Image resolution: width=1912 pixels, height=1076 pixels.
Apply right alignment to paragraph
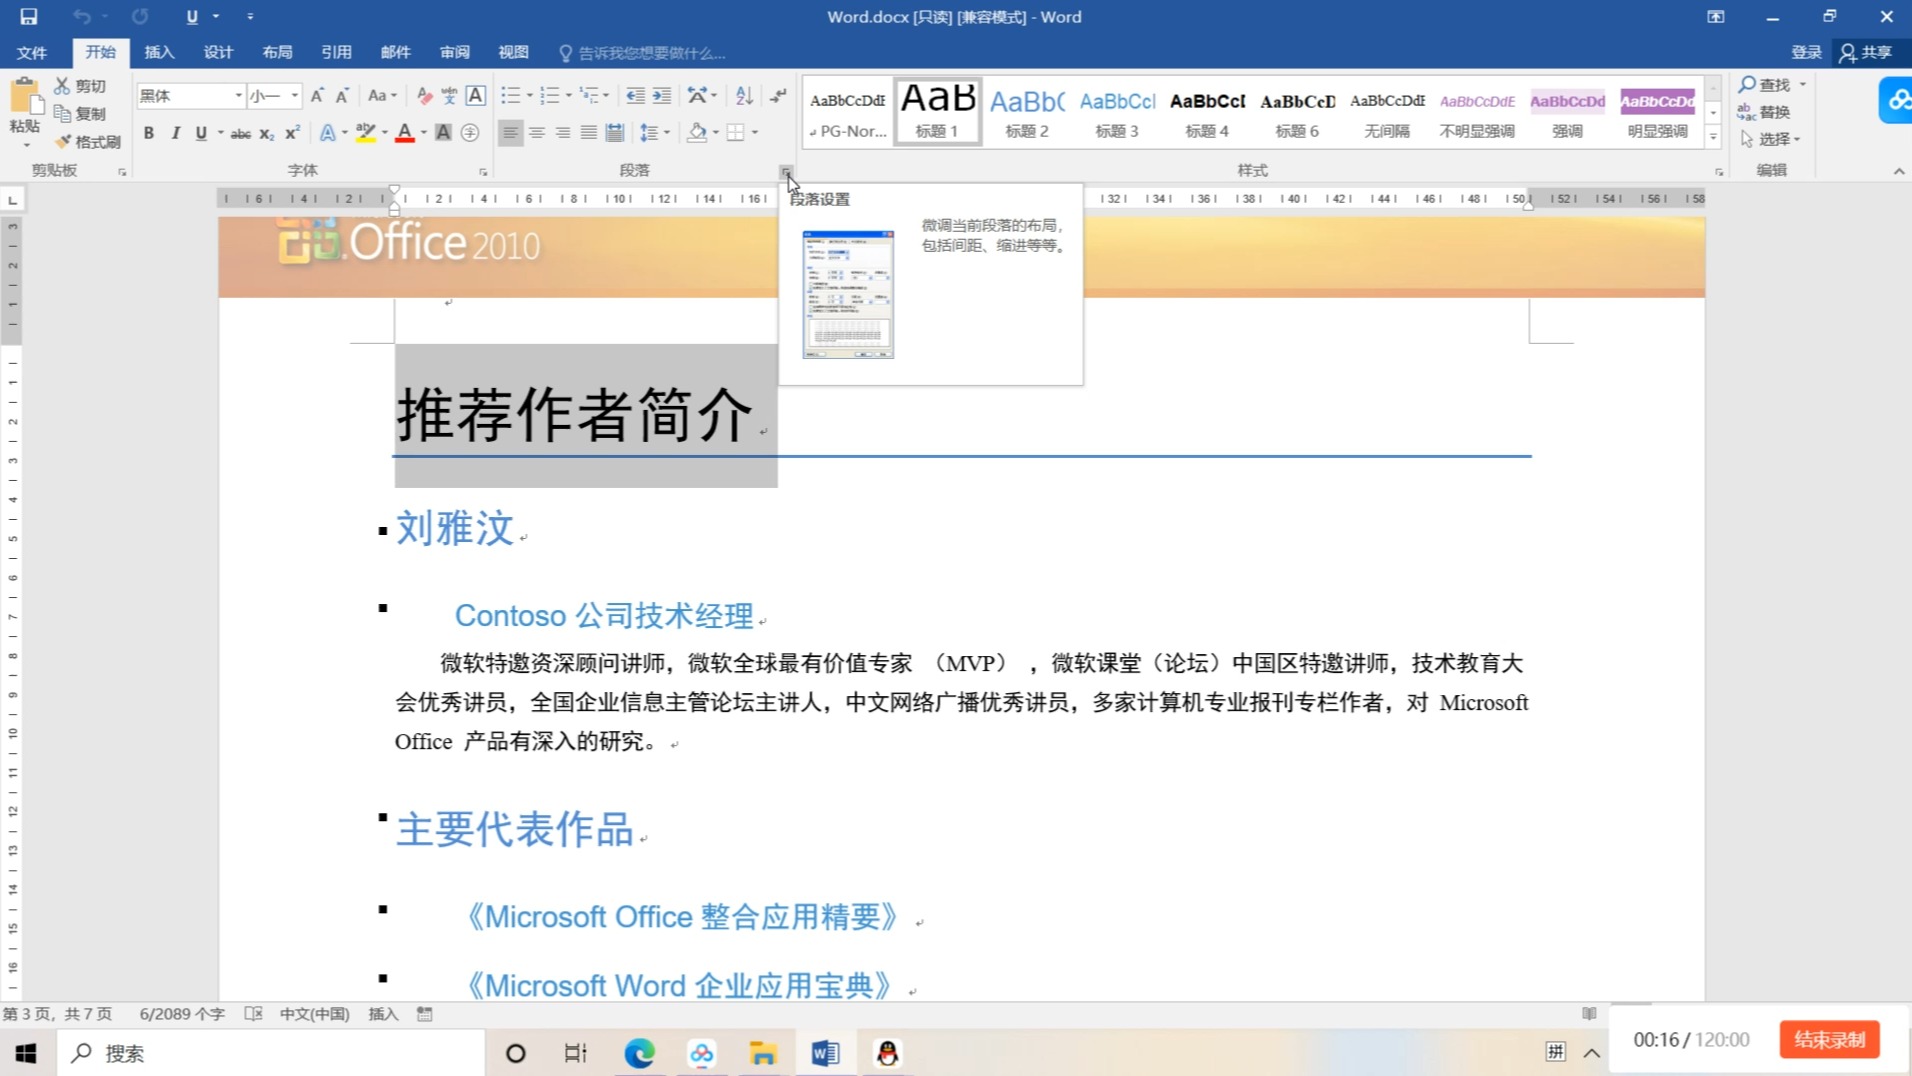(563, 132)
